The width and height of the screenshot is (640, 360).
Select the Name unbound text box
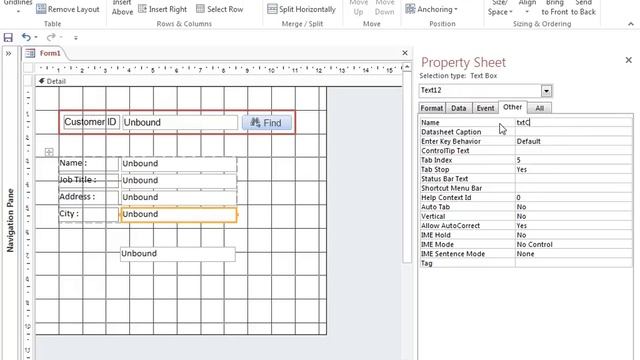(x=178, y=164)
